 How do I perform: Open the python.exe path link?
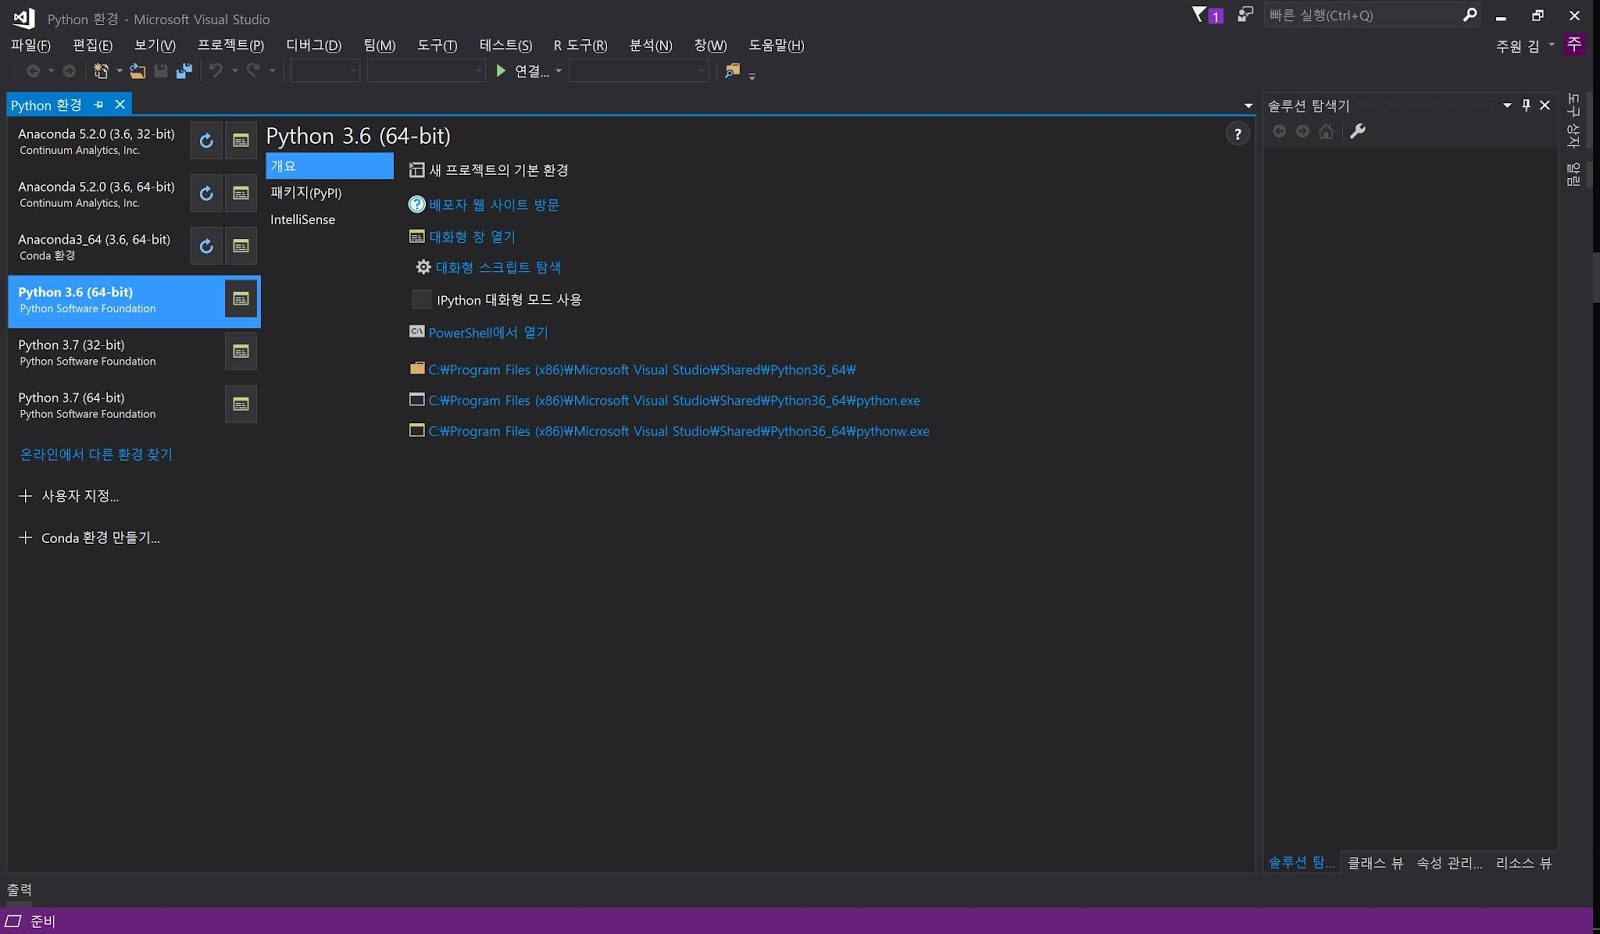[674, 401]
